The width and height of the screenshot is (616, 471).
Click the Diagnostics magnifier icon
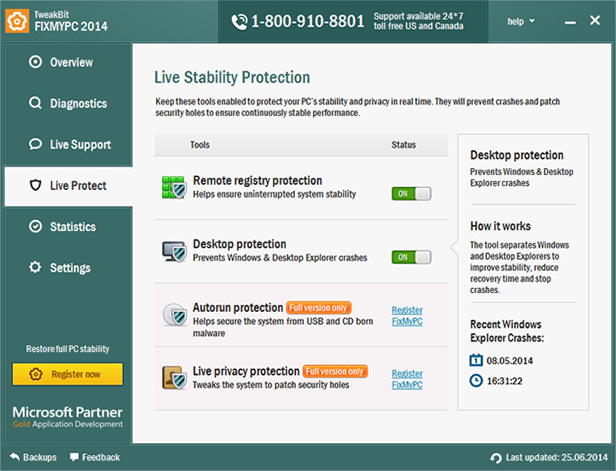[x=35, y=103]
